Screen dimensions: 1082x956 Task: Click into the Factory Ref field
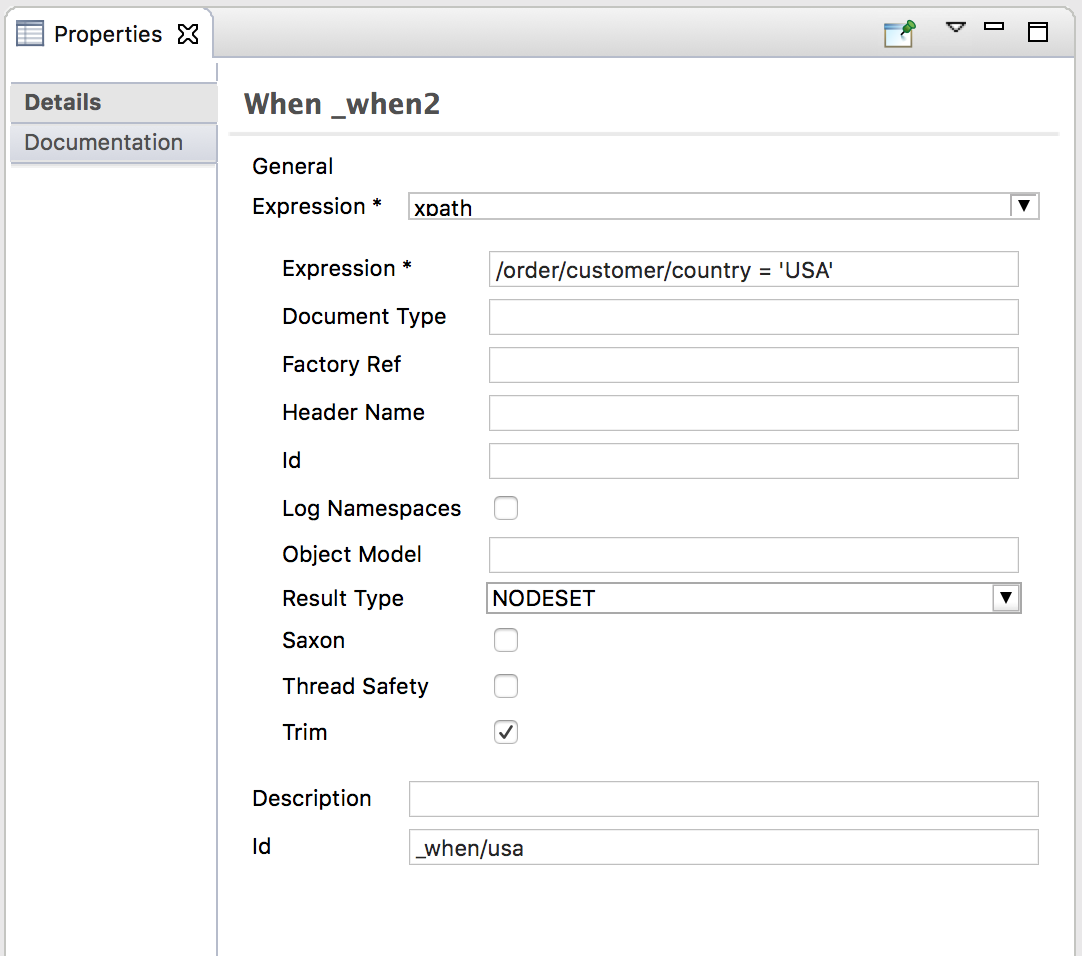(x=753, y=365)
